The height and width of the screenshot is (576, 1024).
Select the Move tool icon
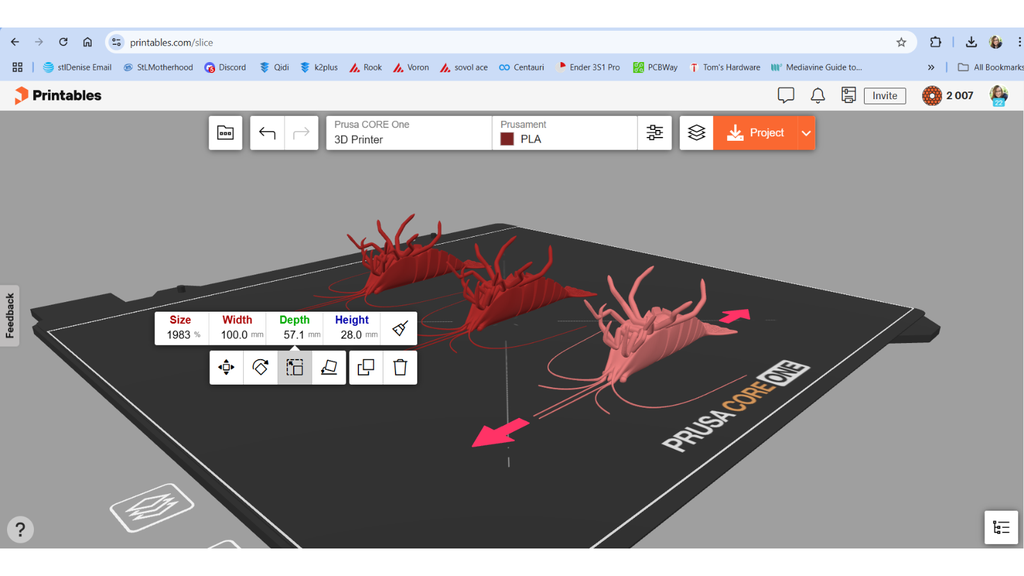point(227,368)
